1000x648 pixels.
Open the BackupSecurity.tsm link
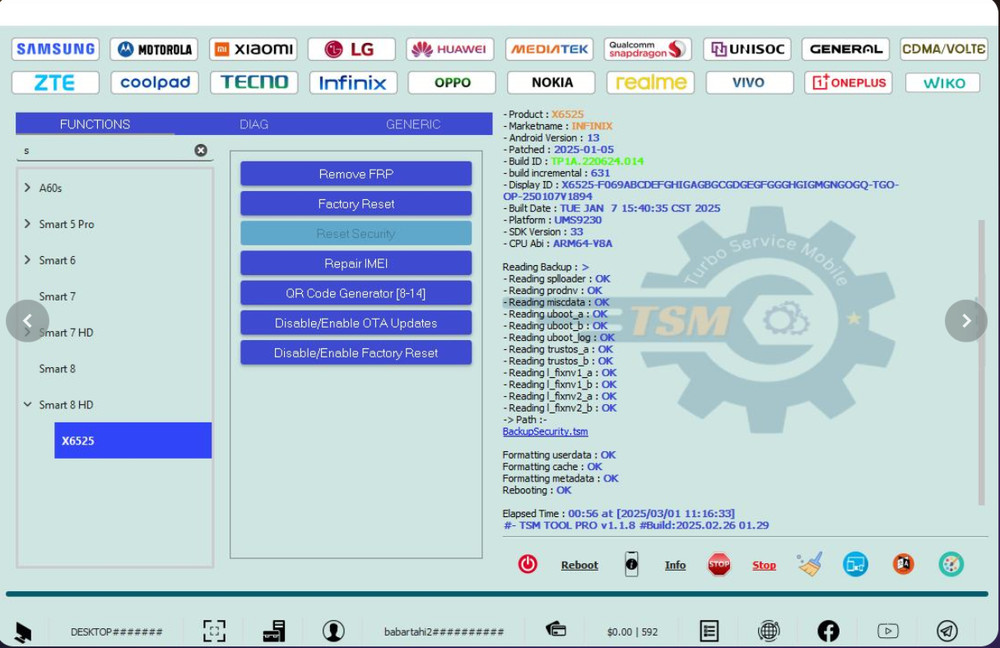pyautogui.click(x=545, y=431)
